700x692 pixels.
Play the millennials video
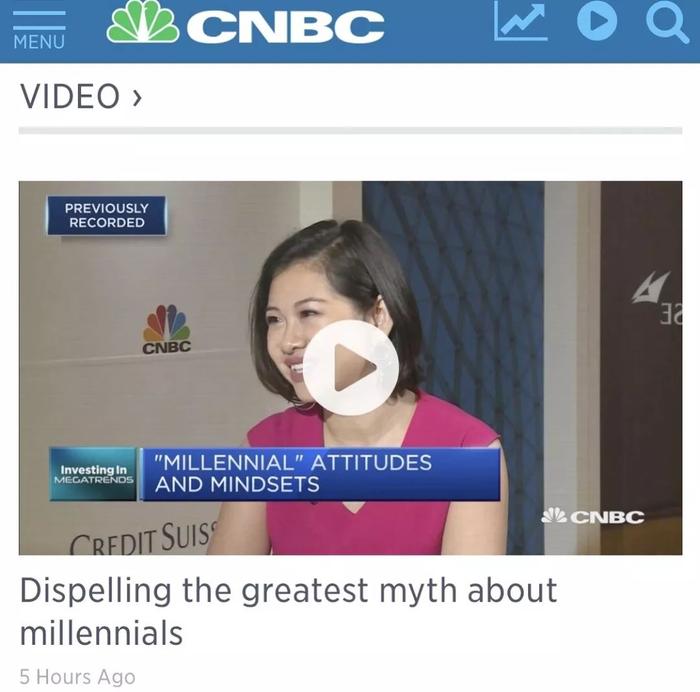point(351,367)
